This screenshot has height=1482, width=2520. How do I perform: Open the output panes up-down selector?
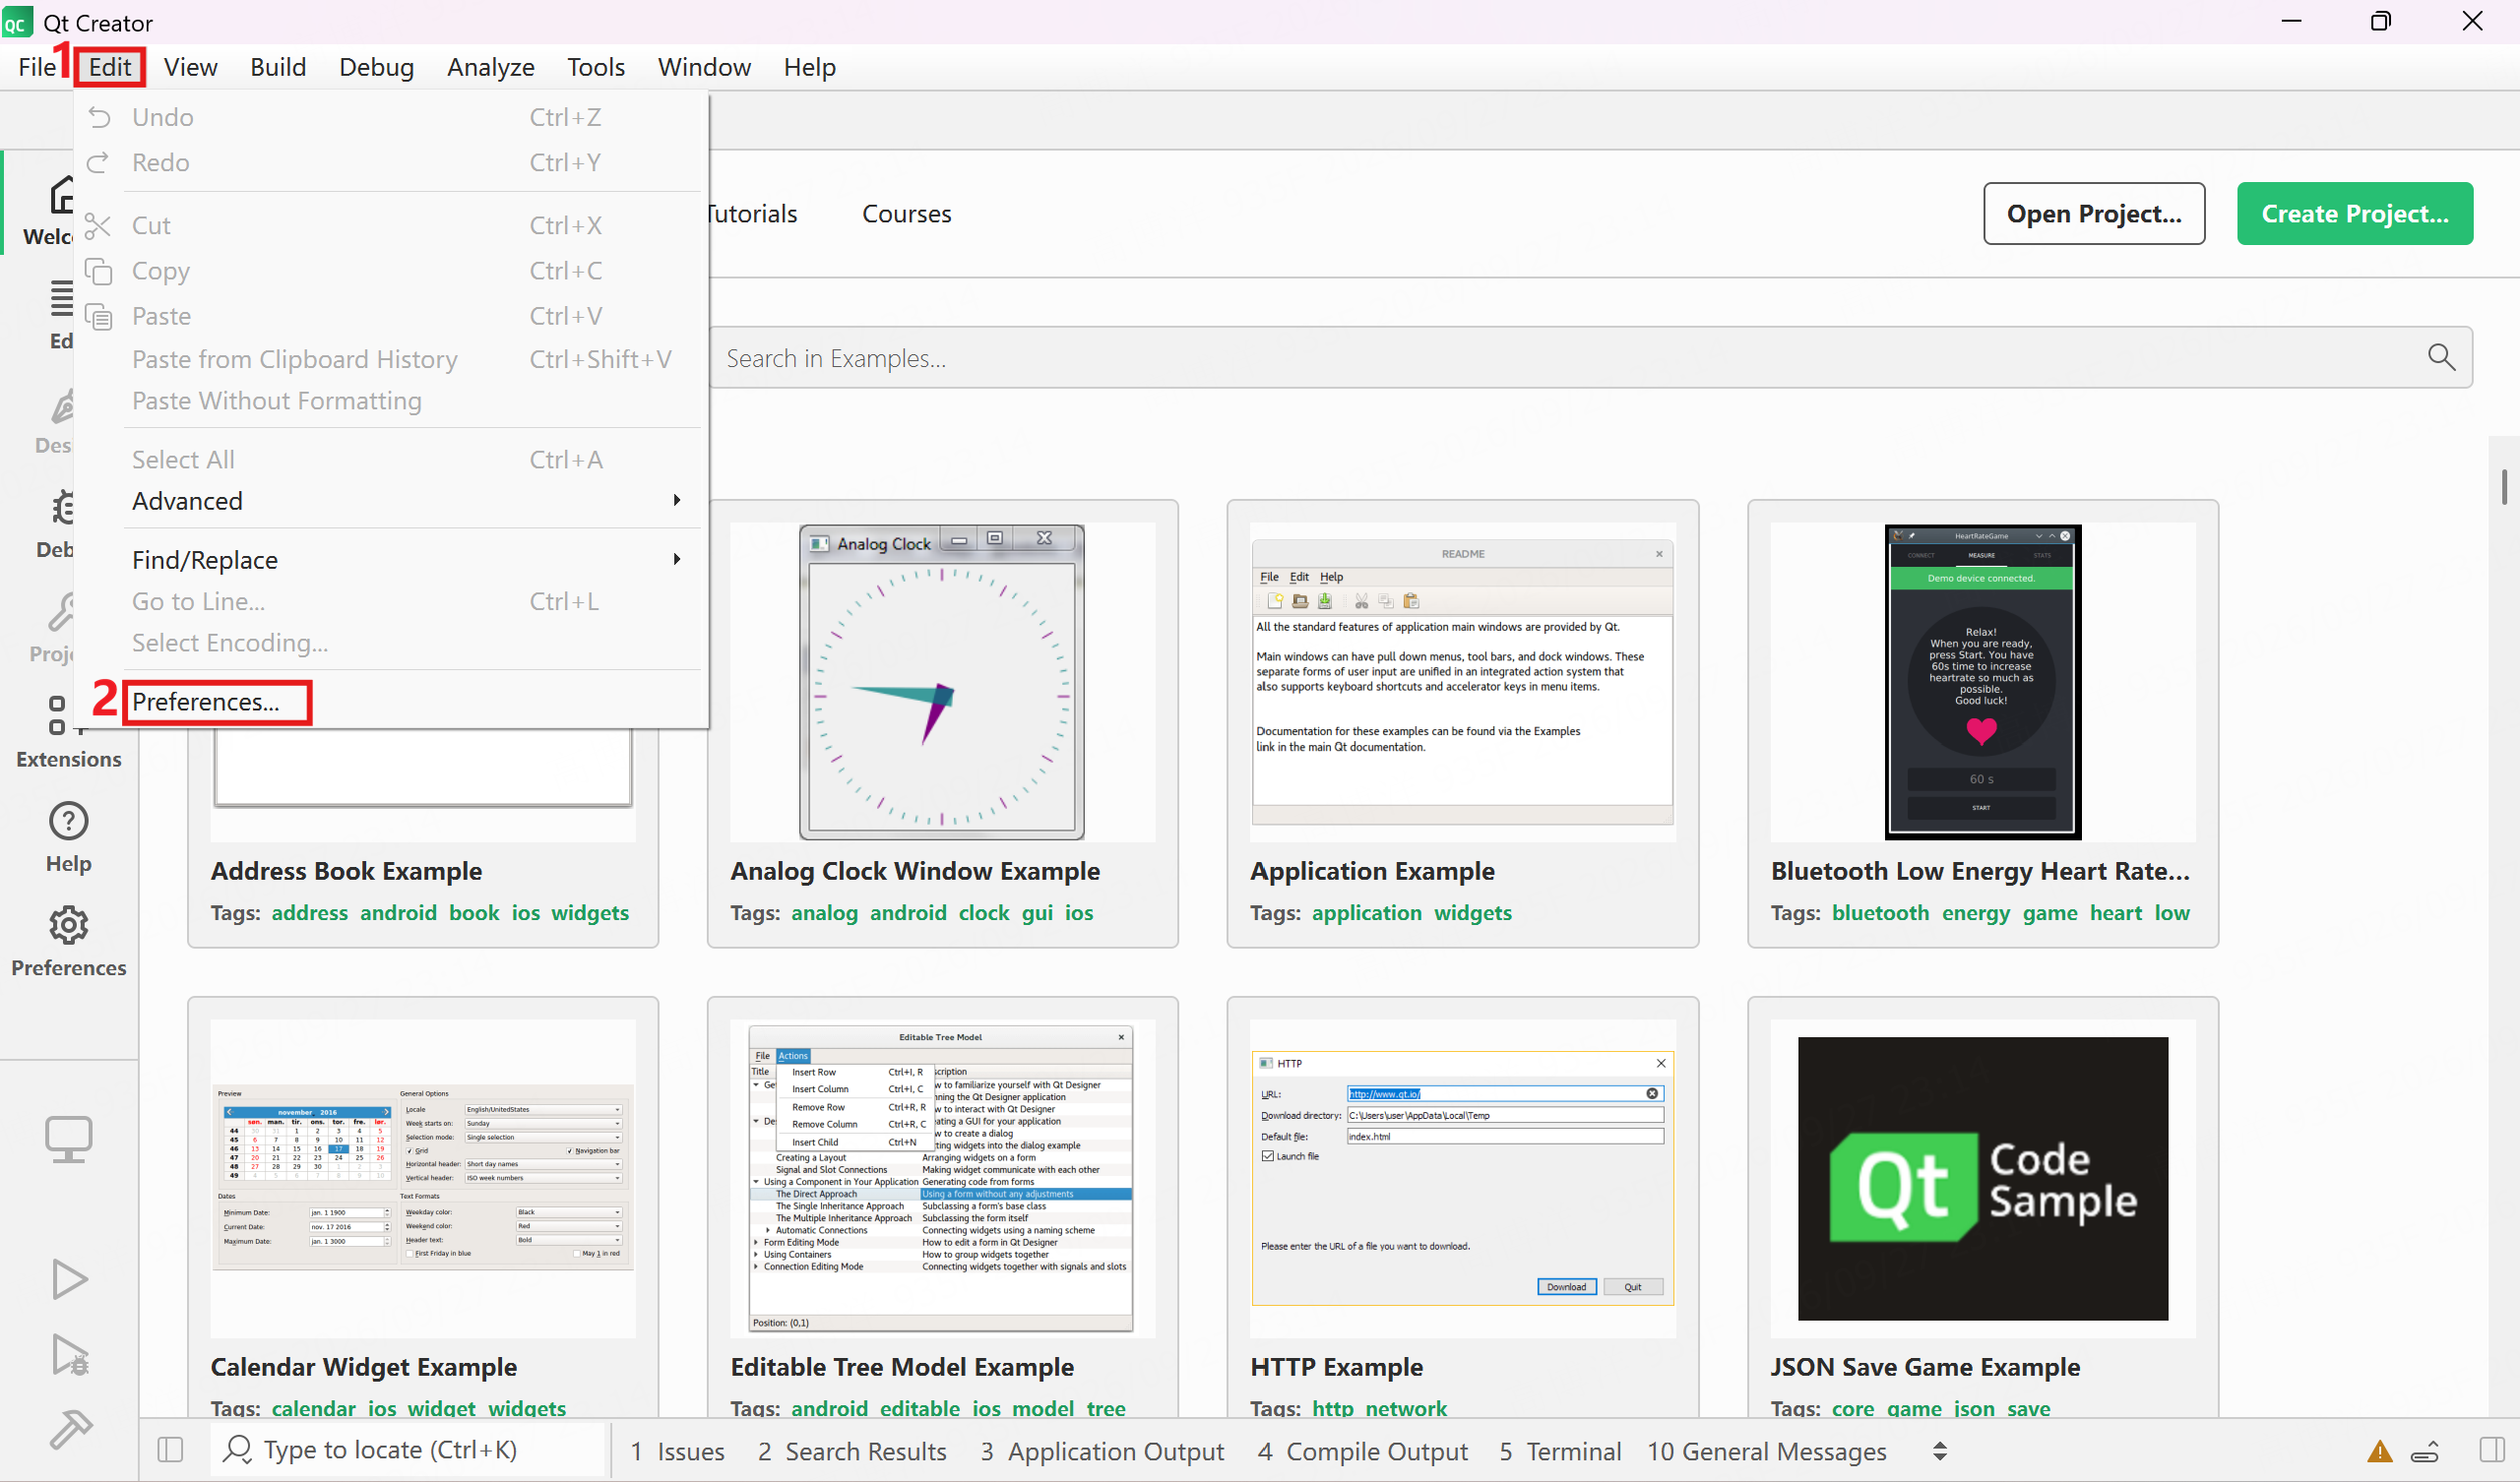1940,1451
